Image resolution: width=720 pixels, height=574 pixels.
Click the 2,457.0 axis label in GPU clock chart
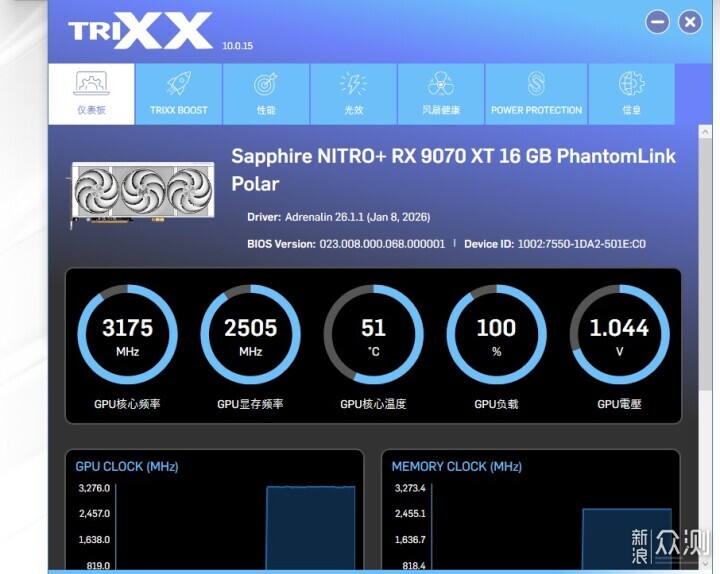point(94,514)
